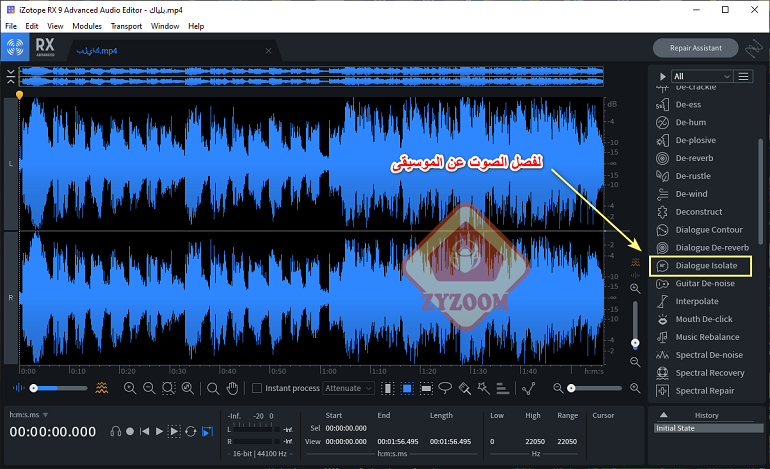Open the File menu

click(x=11, y=26)
